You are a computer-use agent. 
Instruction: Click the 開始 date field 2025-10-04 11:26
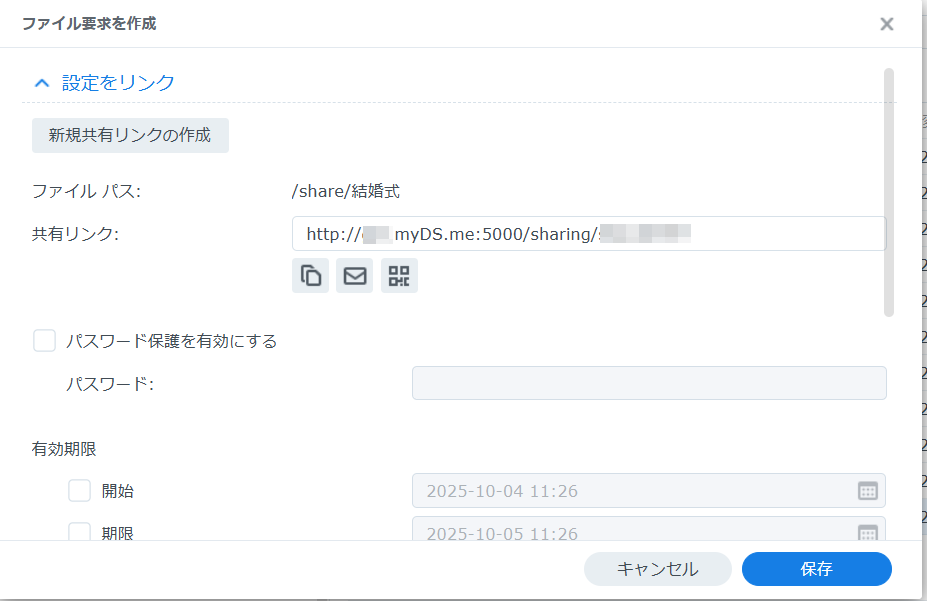point(649,490)
